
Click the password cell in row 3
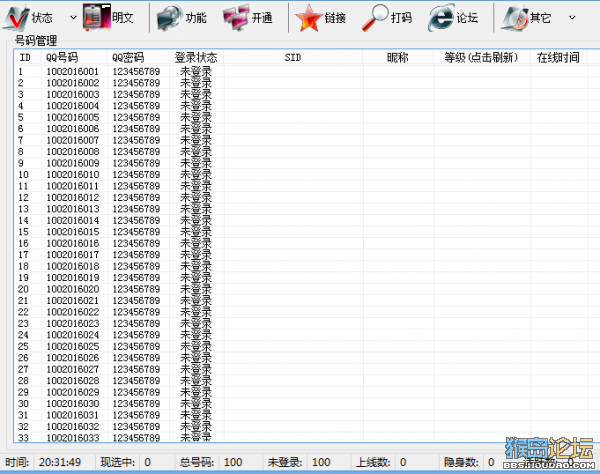(136, 94)
